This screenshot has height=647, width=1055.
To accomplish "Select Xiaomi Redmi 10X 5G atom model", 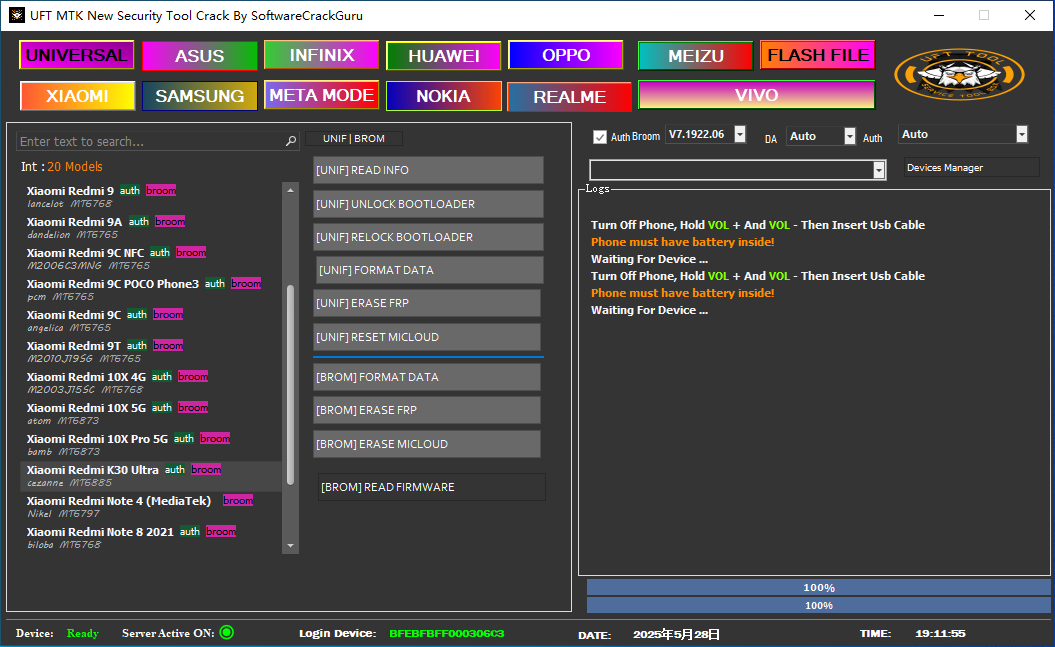I will tap(152, 414).
